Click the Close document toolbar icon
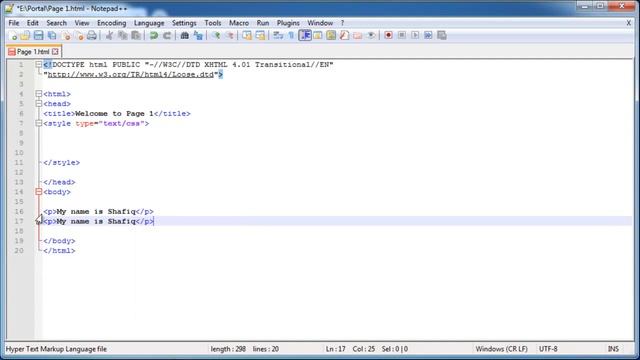Screen dimensions: 640x360 66,36
